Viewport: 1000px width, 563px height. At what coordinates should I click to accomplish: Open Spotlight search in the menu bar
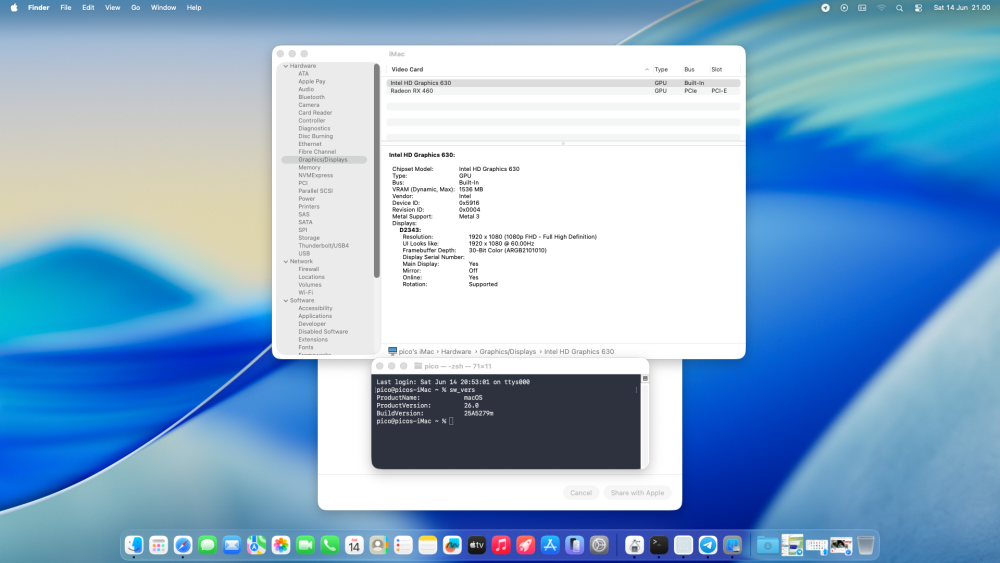click(899, 8)
